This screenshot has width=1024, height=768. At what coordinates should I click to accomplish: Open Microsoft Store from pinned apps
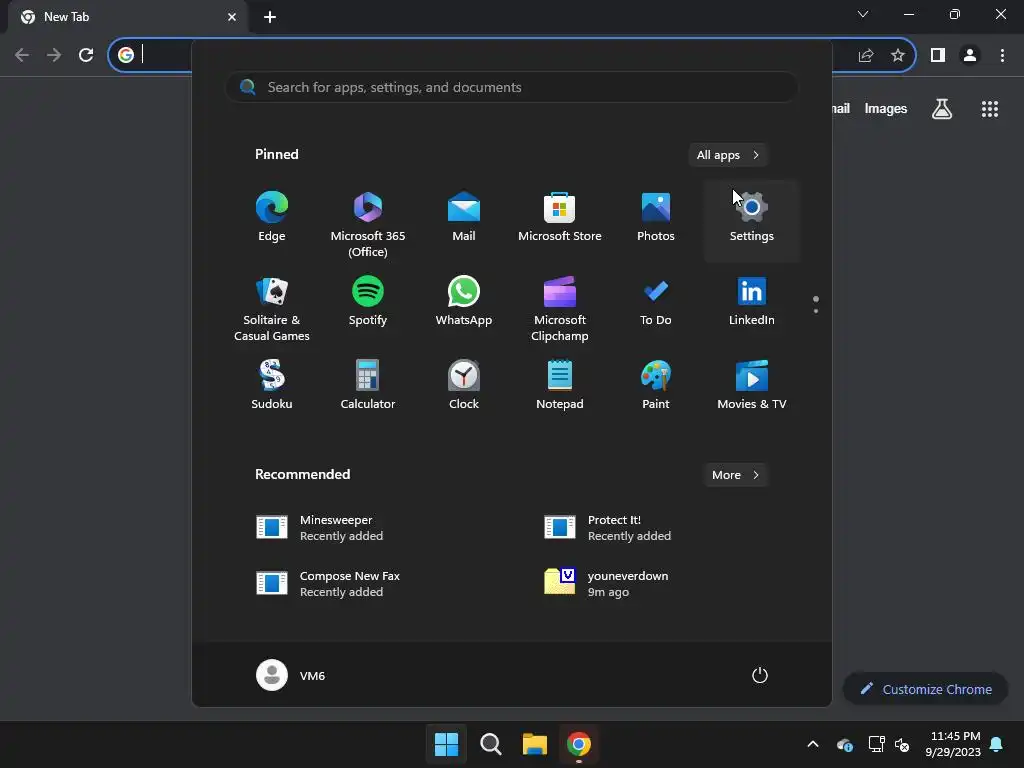click(560, 218)
